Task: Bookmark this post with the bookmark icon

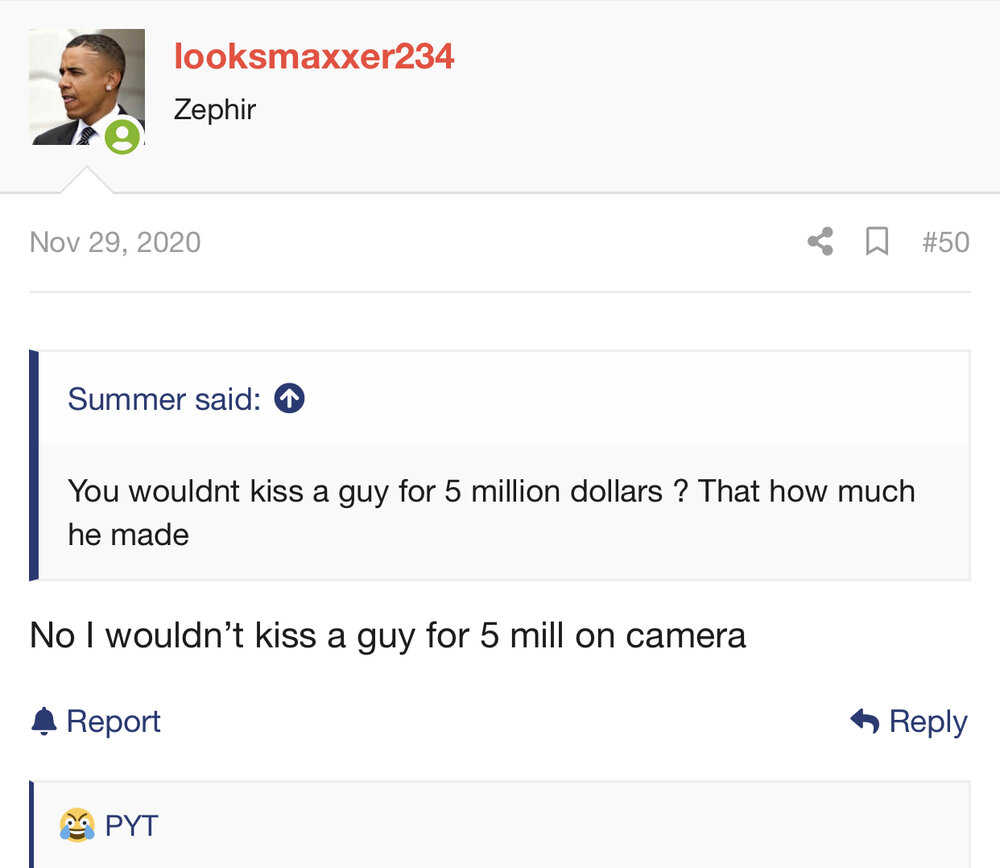Action: (x=877, y=242)
